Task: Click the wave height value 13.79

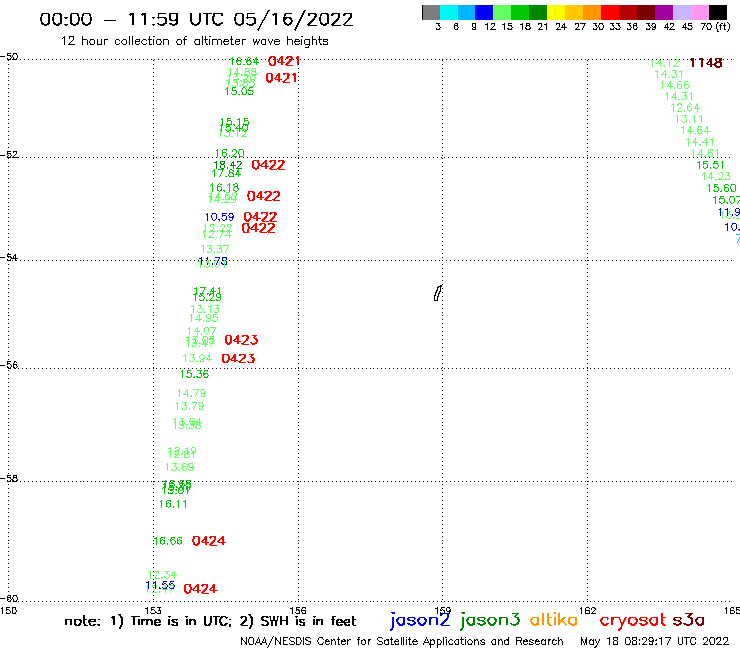Action: pos(190,406)
